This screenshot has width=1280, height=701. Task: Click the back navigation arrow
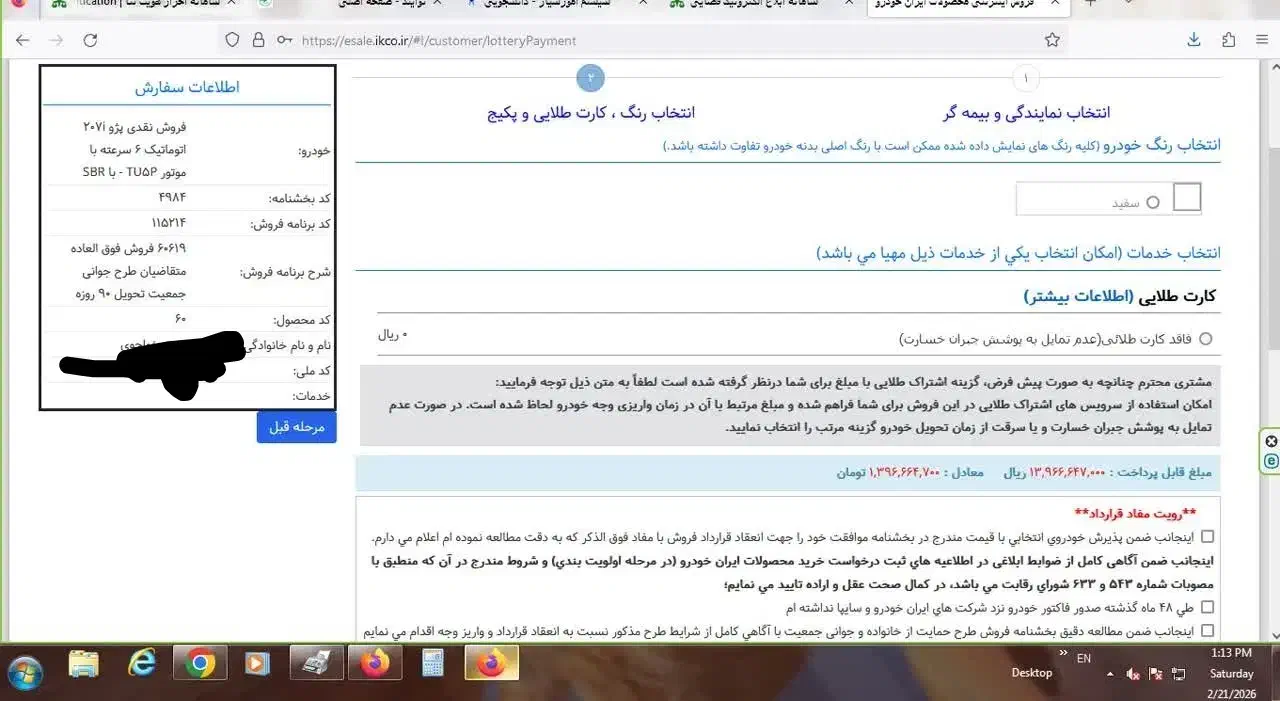[23, 40]
